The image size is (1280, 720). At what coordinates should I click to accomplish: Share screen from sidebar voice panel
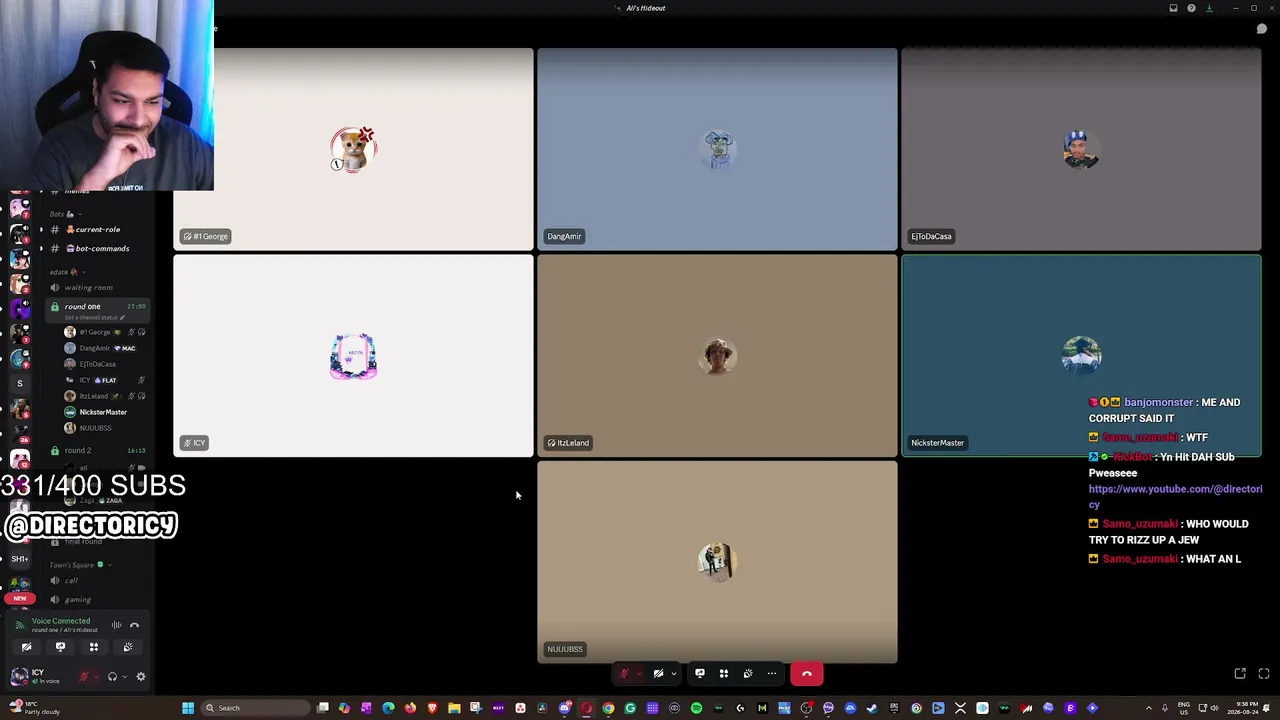(x=60, y=647)
